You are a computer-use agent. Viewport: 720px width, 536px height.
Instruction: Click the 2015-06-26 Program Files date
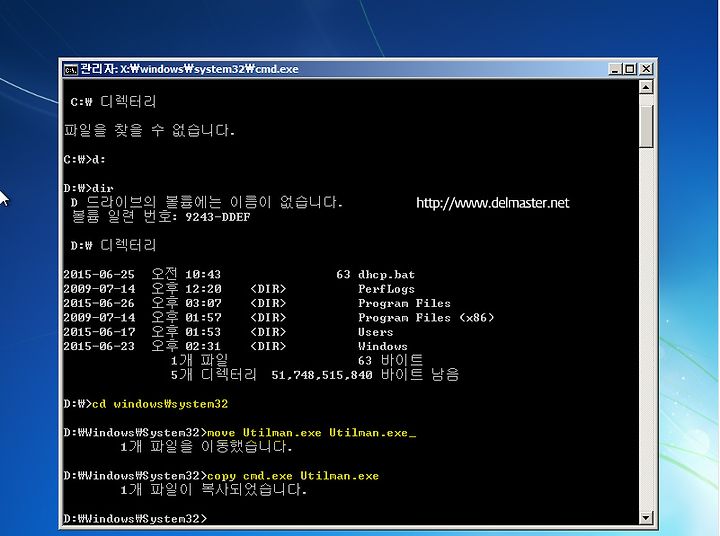[x=99, y=303]
